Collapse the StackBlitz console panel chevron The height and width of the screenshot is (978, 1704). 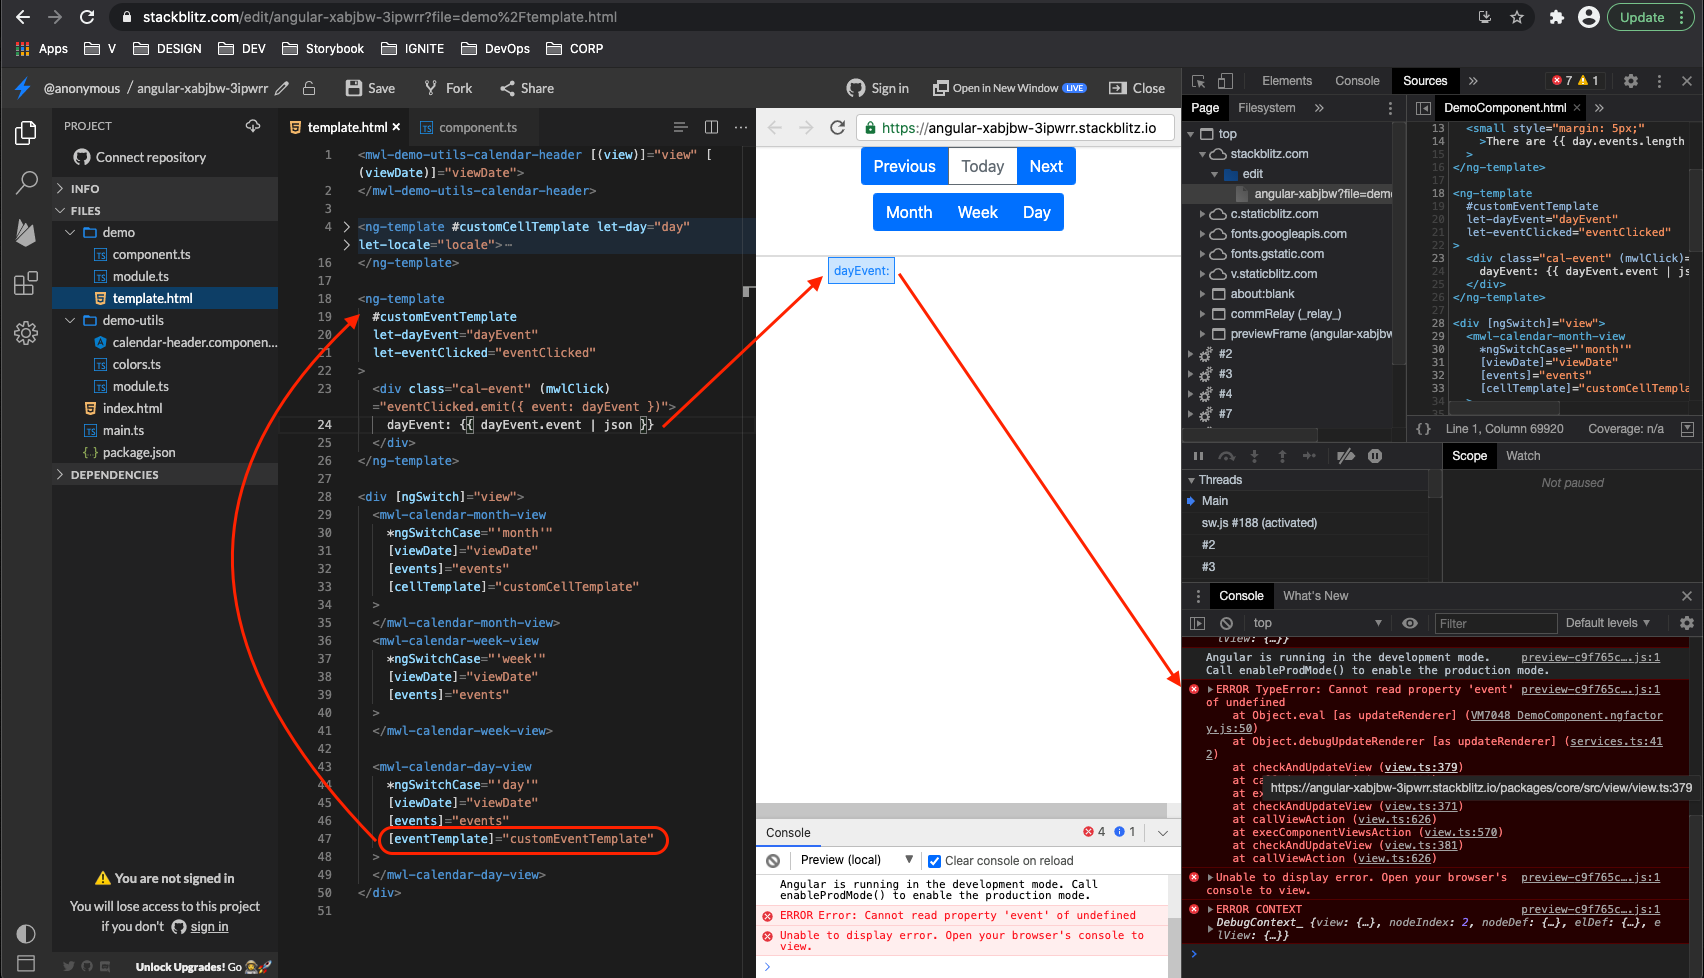tap(1163, 832)
